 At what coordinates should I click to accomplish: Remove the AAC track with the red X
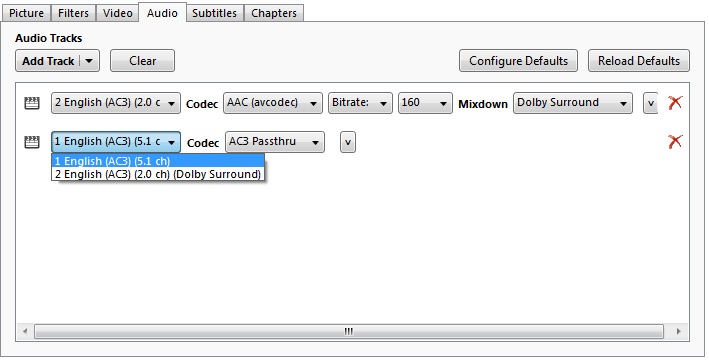tap(675, 103)
